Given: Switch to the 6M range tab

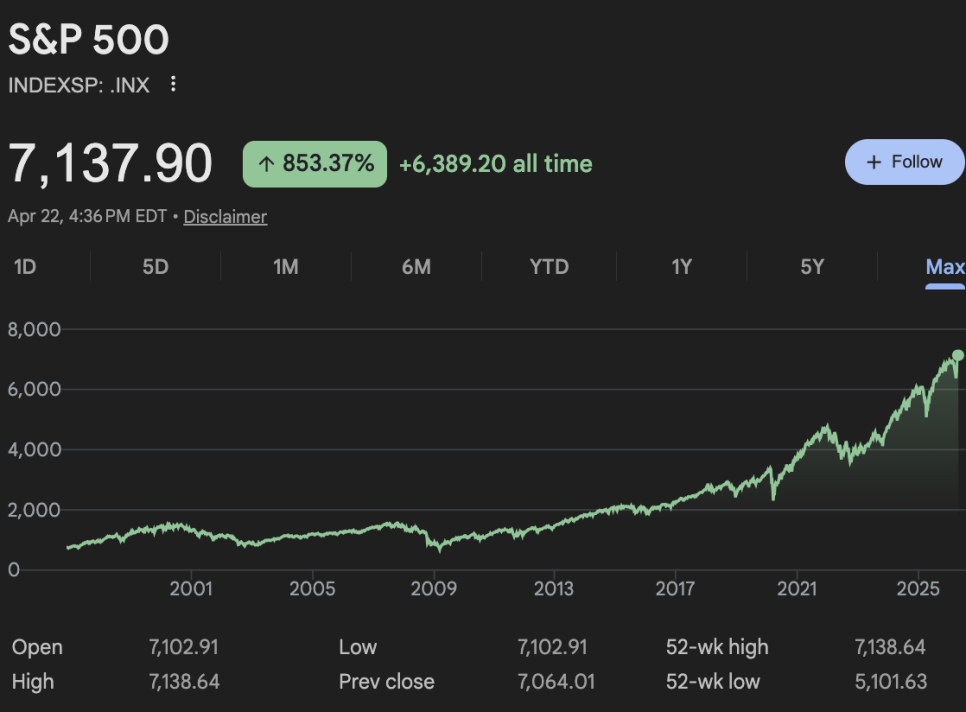Looking at the screenshot, I should pos(416,267).
